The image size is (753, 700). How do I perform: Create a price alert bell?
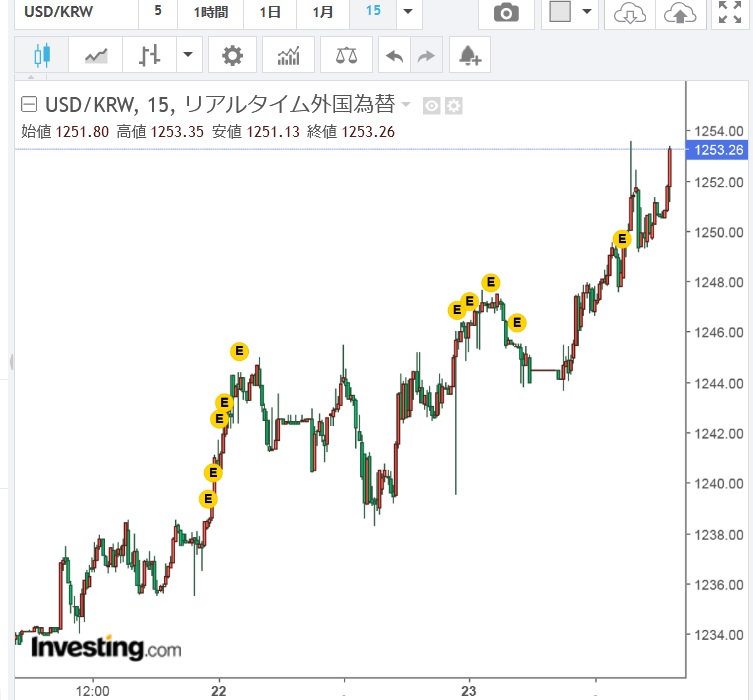coord(470,57)
